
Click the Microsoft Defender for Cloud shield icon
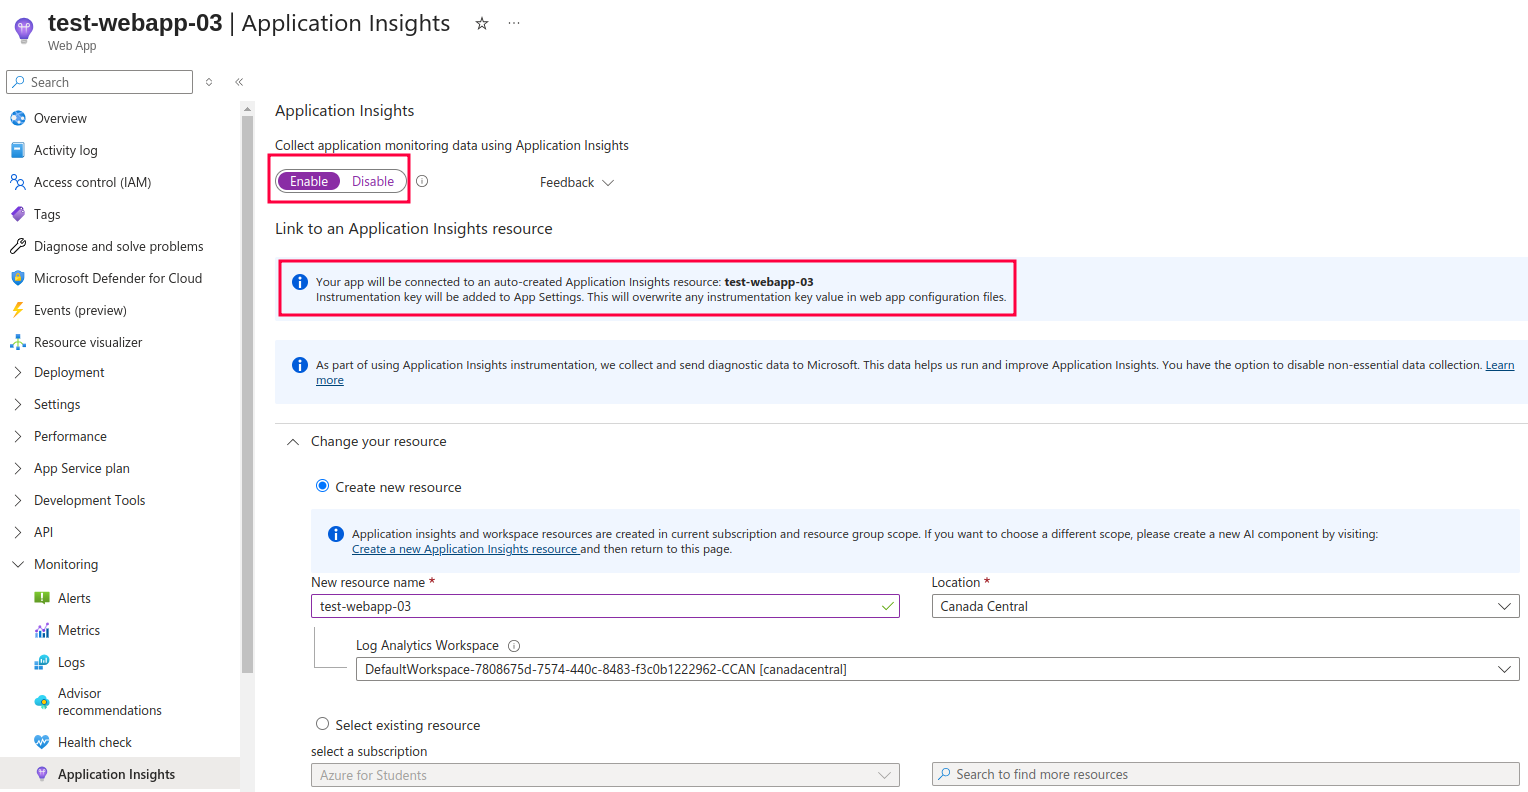tap(18, 278)
